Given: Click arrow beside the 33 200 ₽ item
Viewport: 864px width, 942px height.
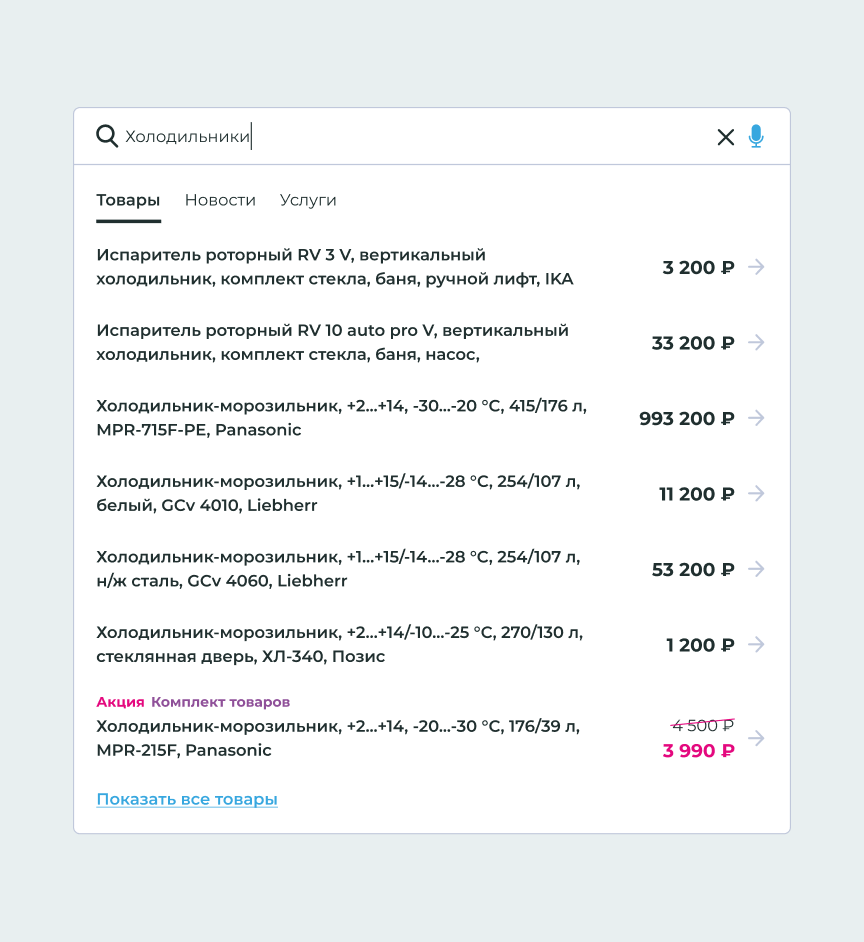Looking at the screenshot, I should point(756,343).
